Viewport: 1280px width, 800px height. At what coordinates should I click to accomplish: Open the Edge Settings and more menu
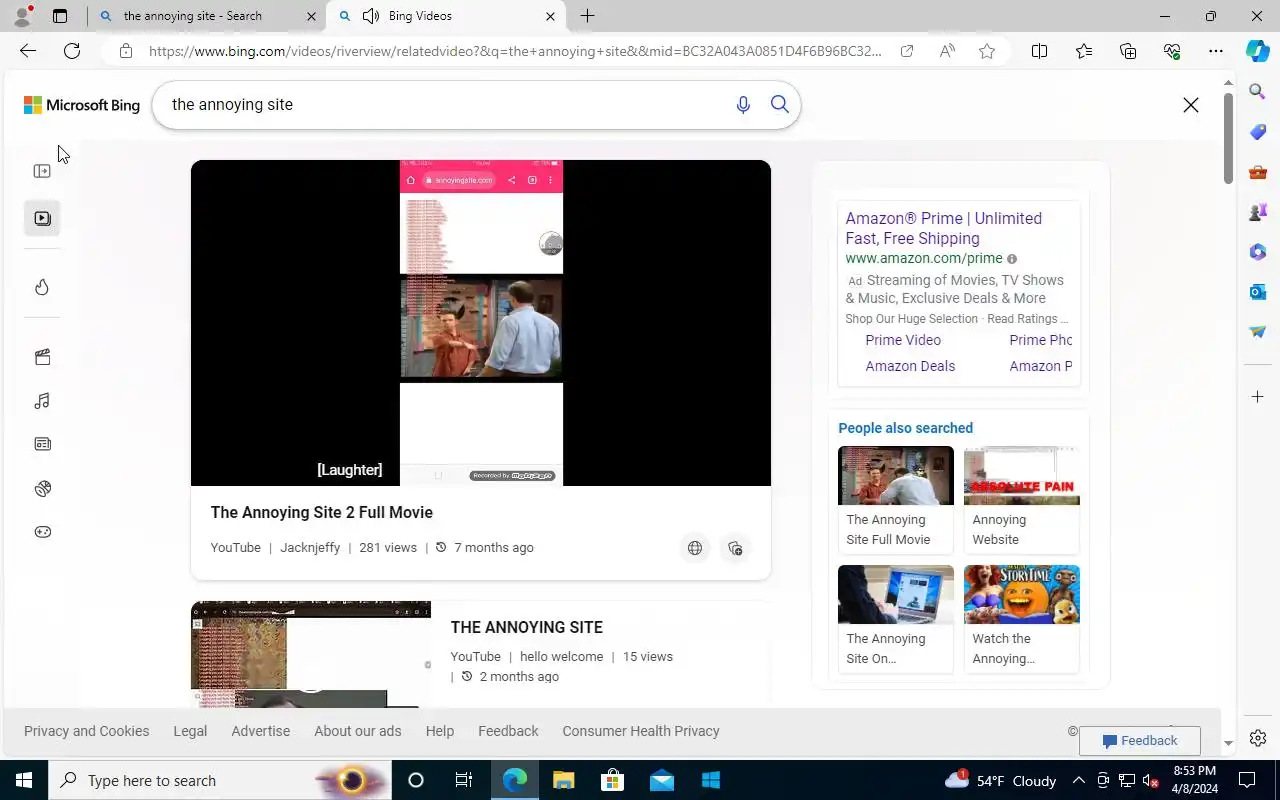(x=1216, y=51)
